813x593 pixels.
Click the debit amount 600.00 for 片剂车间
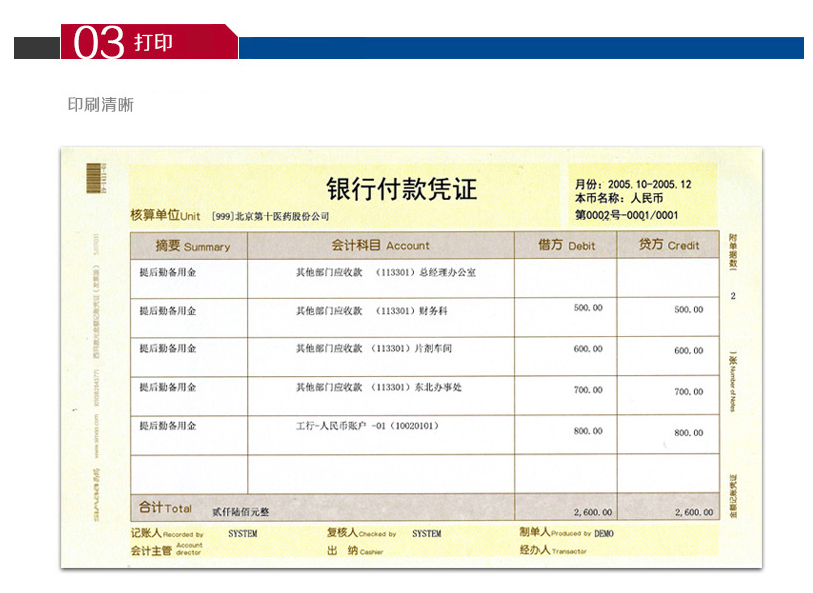pos(588,349)
